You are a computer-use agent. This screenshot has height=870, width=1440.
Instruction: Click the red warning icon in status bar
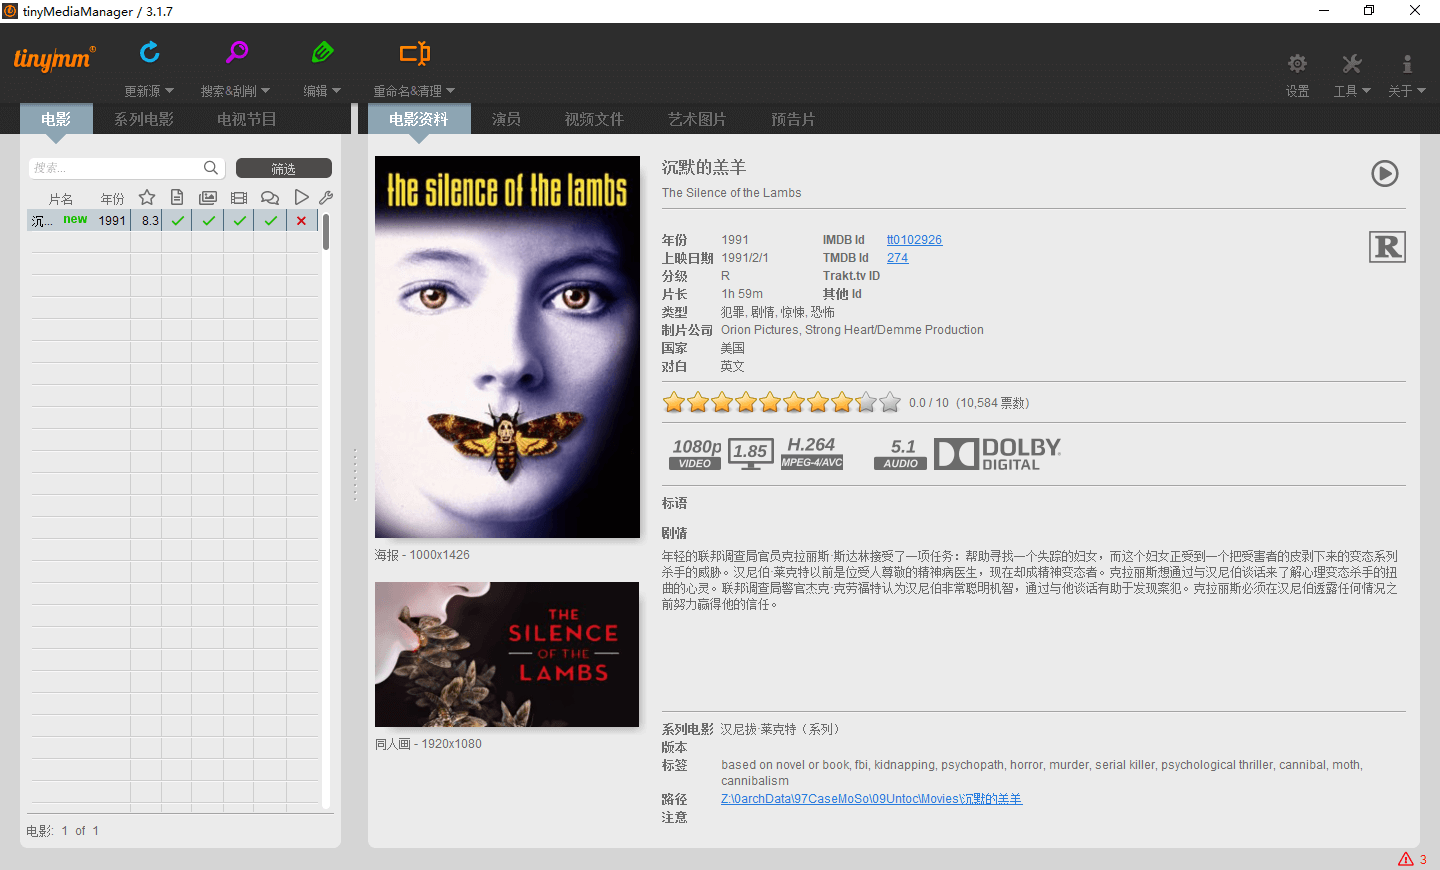pos(1406,859)
